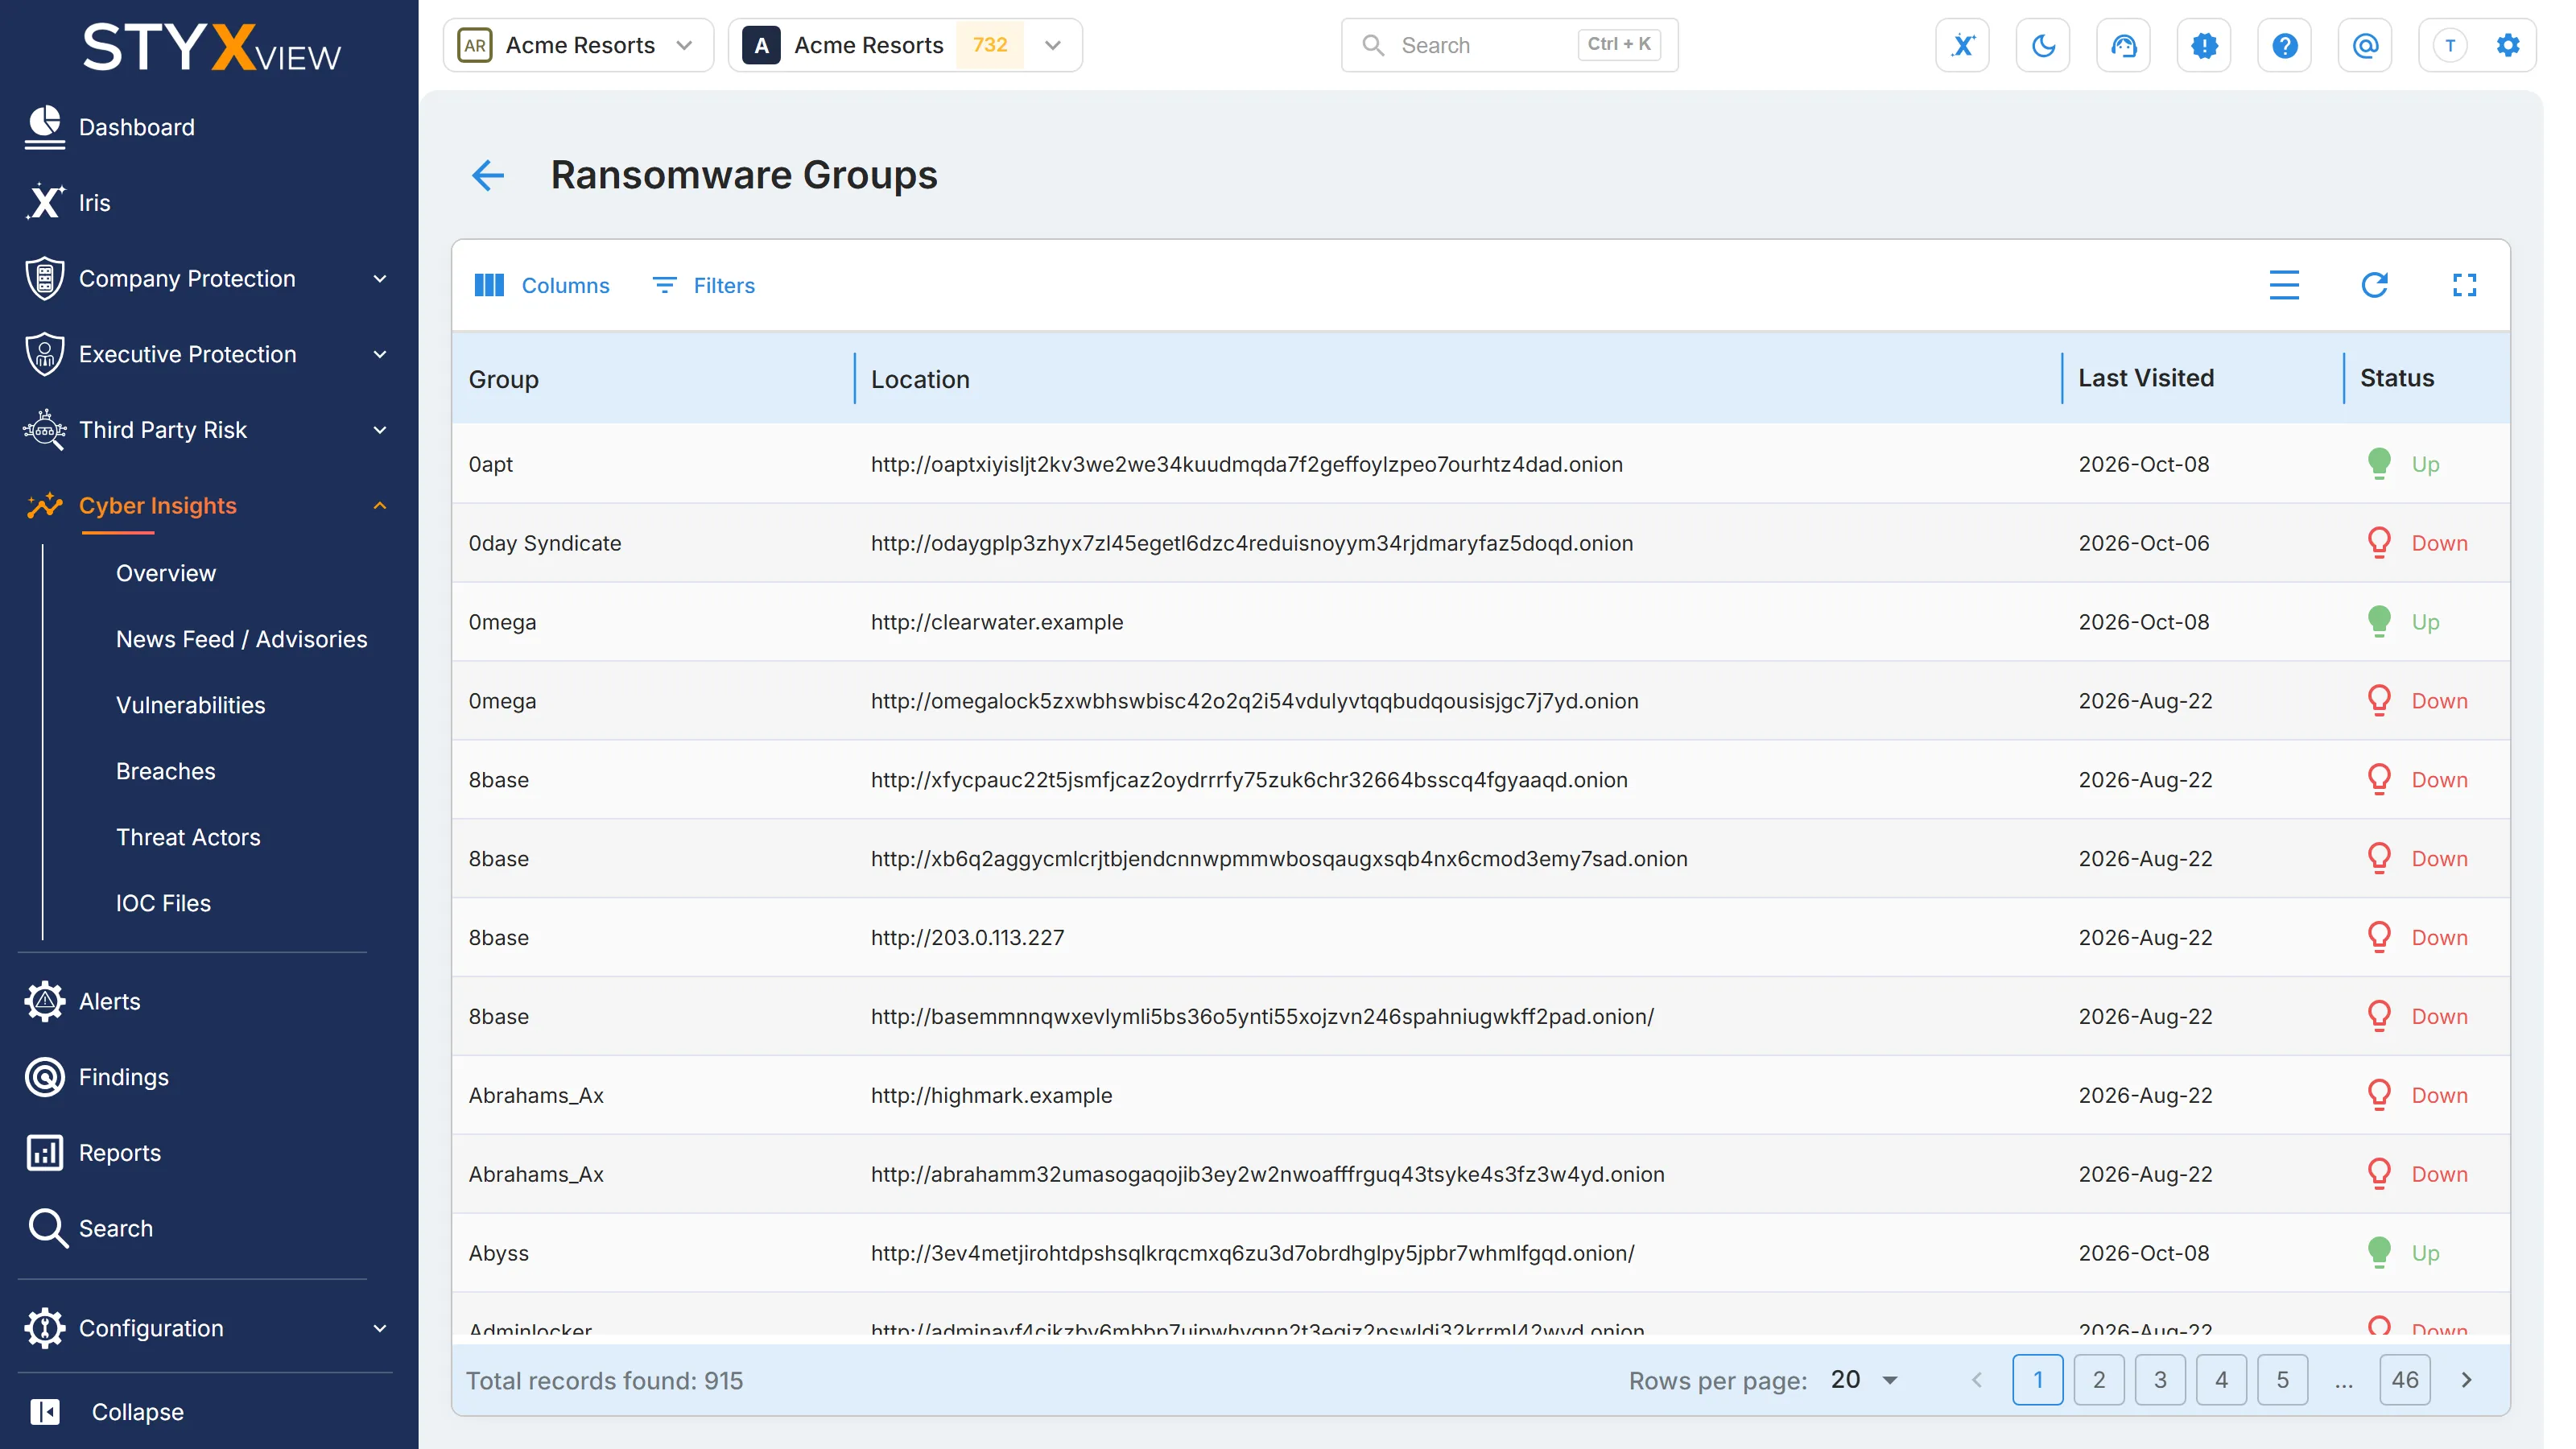Click current page 1 button
The height and width of the screenshot is (1449, 2576).
[x=2038, y=1380]
